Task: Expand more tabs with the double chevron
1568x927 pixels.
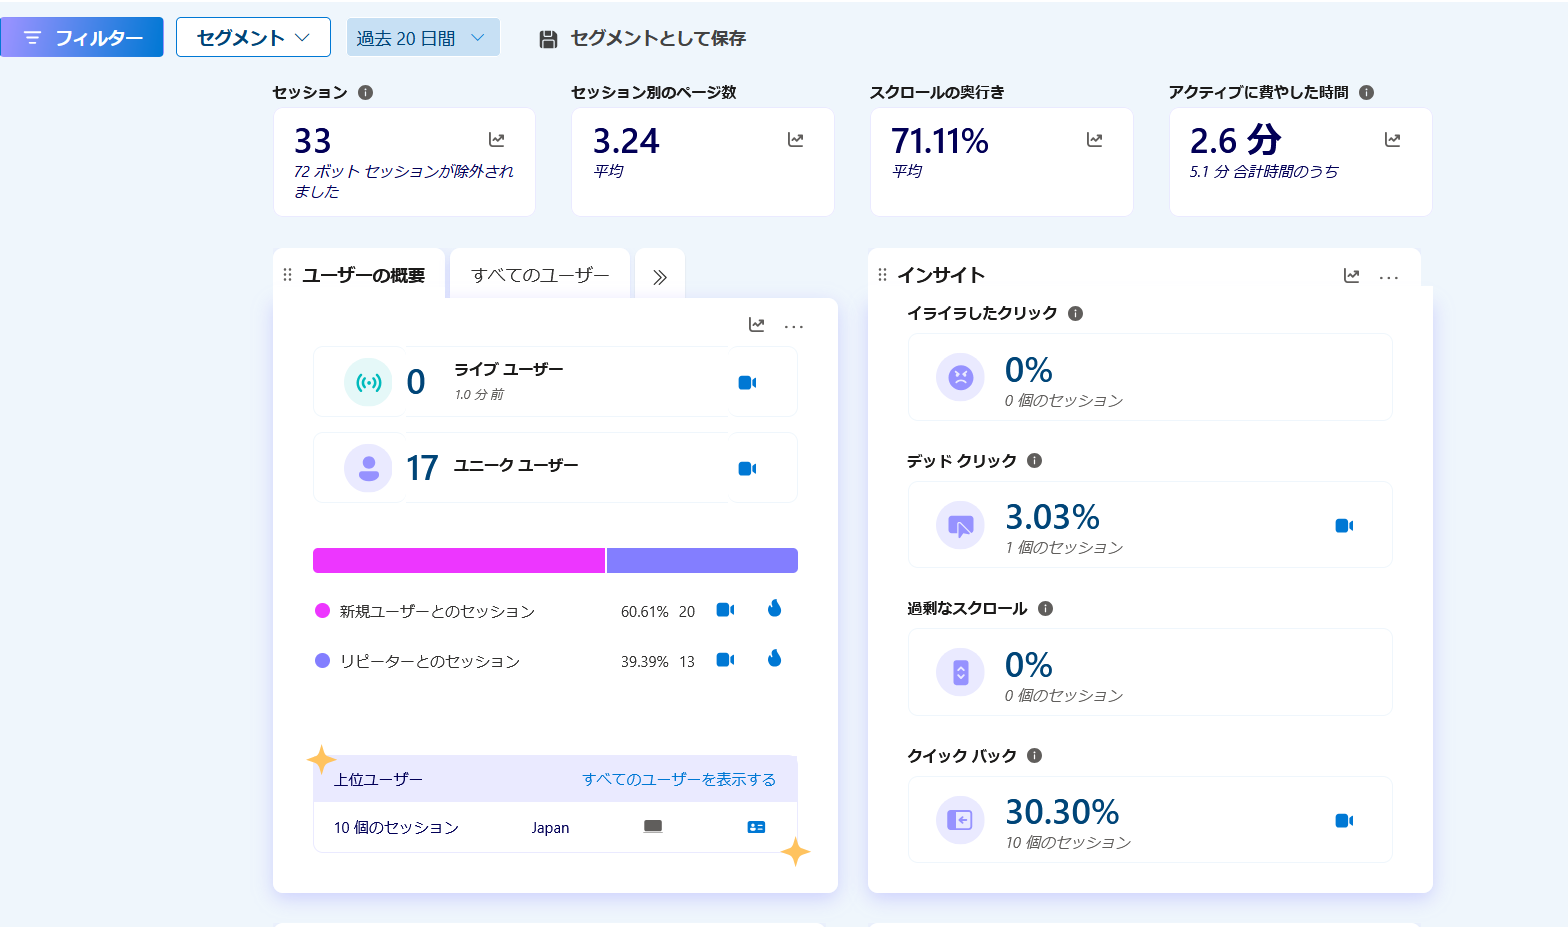Action: pyautogui.click(x=659, y=277)
